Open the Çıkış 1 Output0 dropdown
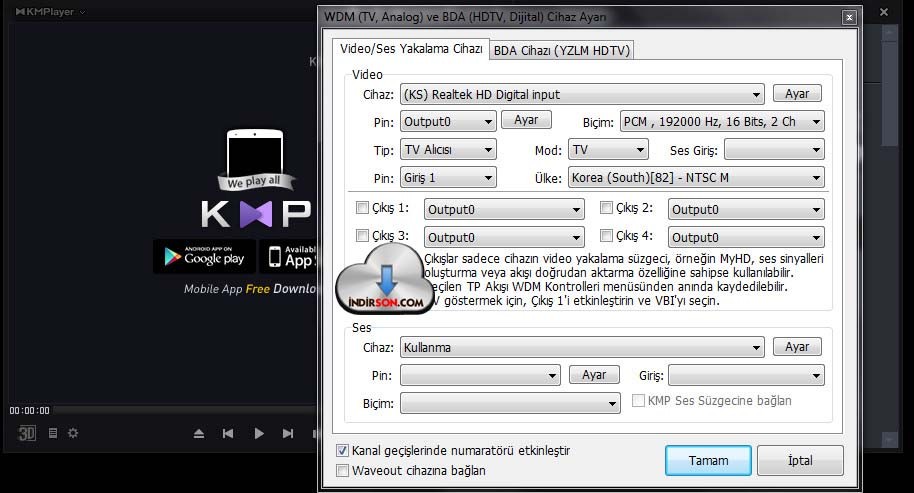Screen dimensions: 914x493 504,209
